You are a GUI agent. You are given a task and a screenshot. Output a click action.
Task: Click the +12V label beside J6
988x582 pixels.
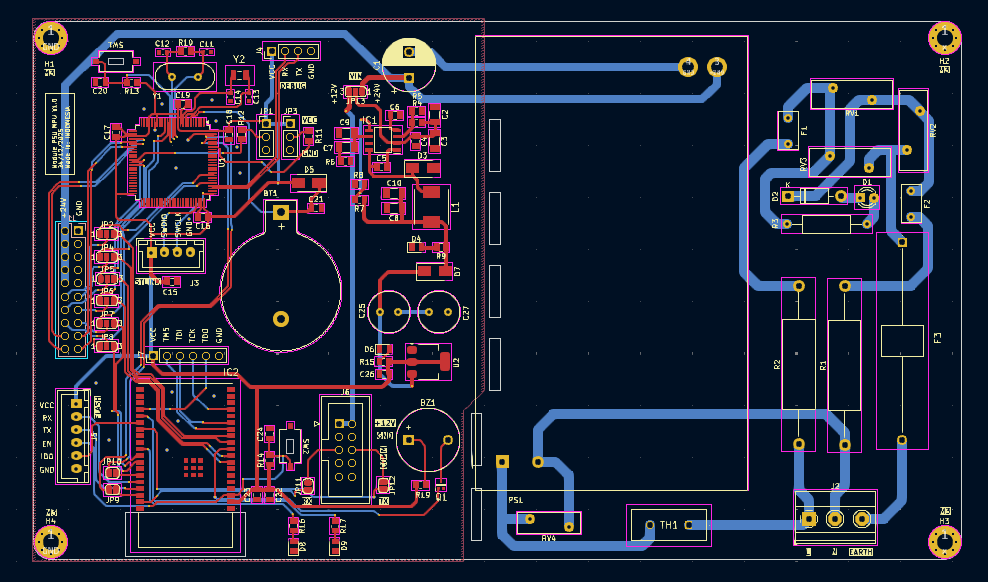coord(385,423)
